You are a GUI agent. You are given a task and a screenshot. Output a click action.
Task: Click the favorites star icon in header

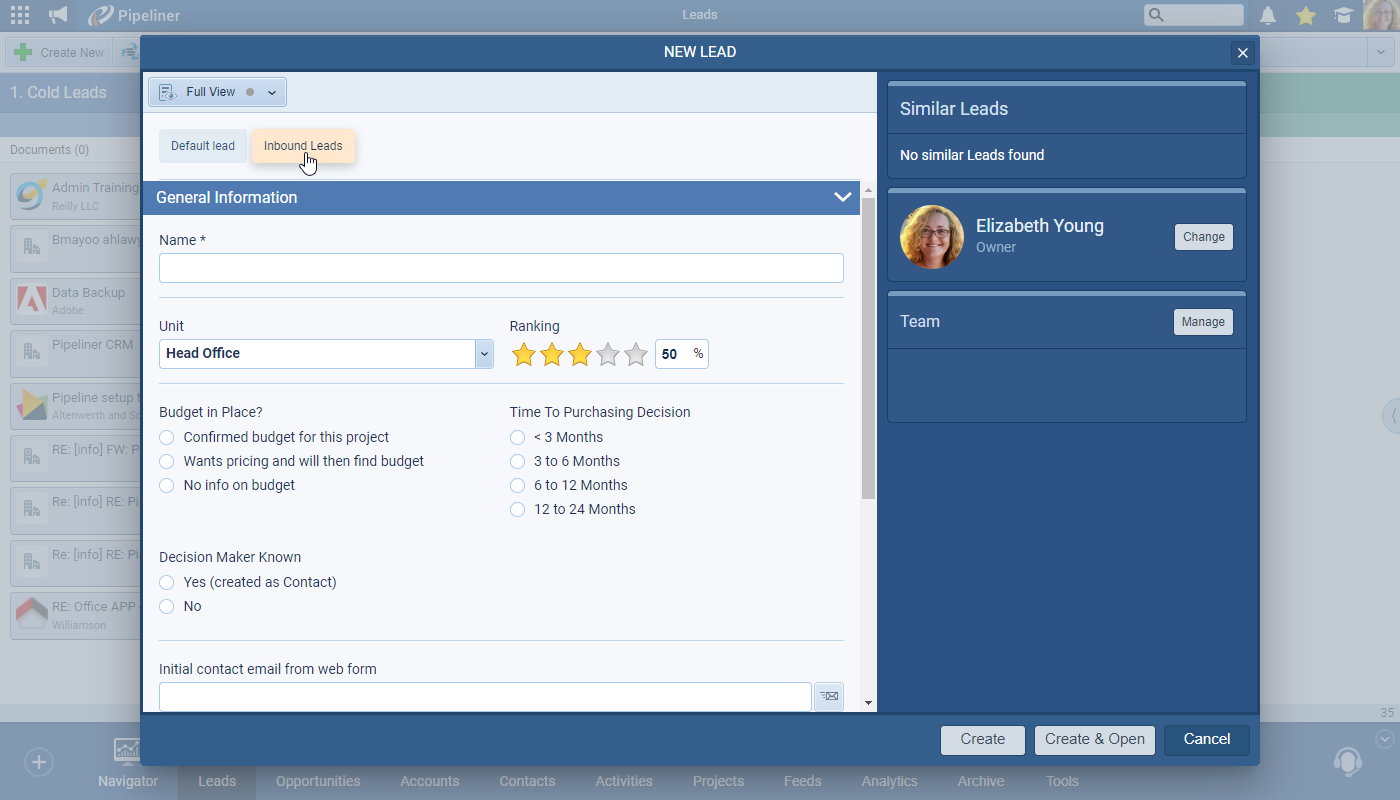click(1305, 15)
